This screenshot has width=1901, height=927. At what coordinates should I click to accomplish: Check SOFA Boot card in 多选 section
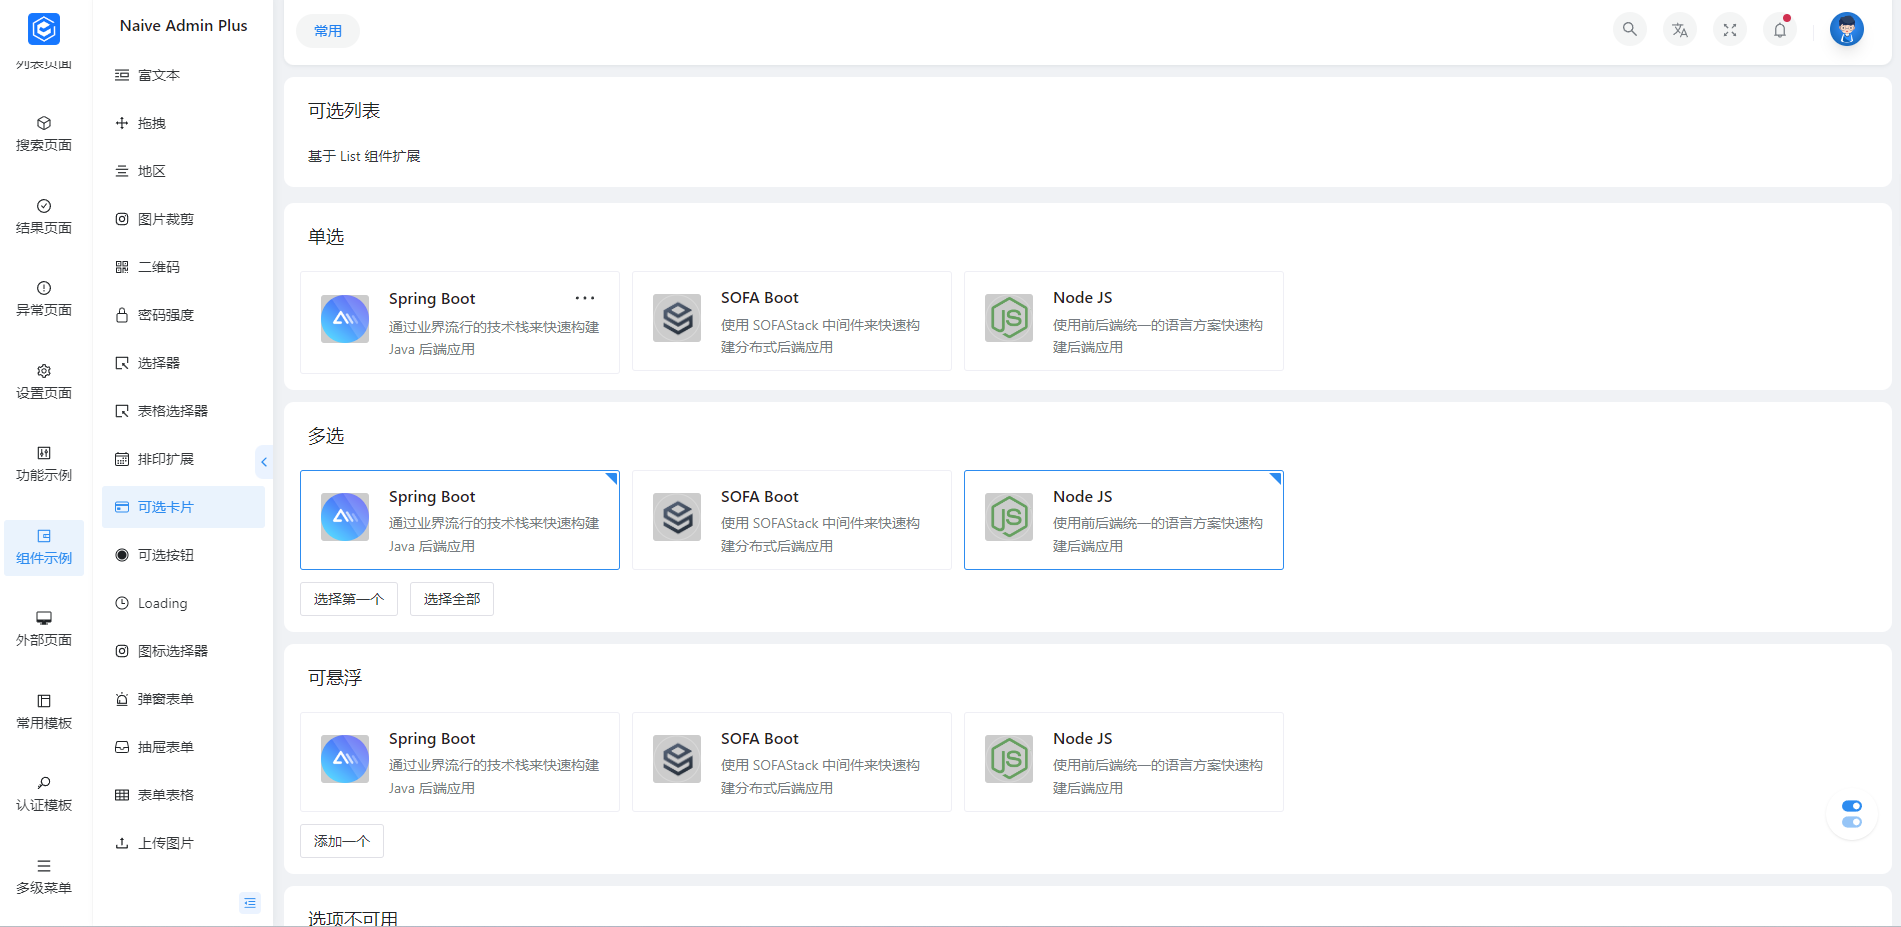(x=792, y=520)
